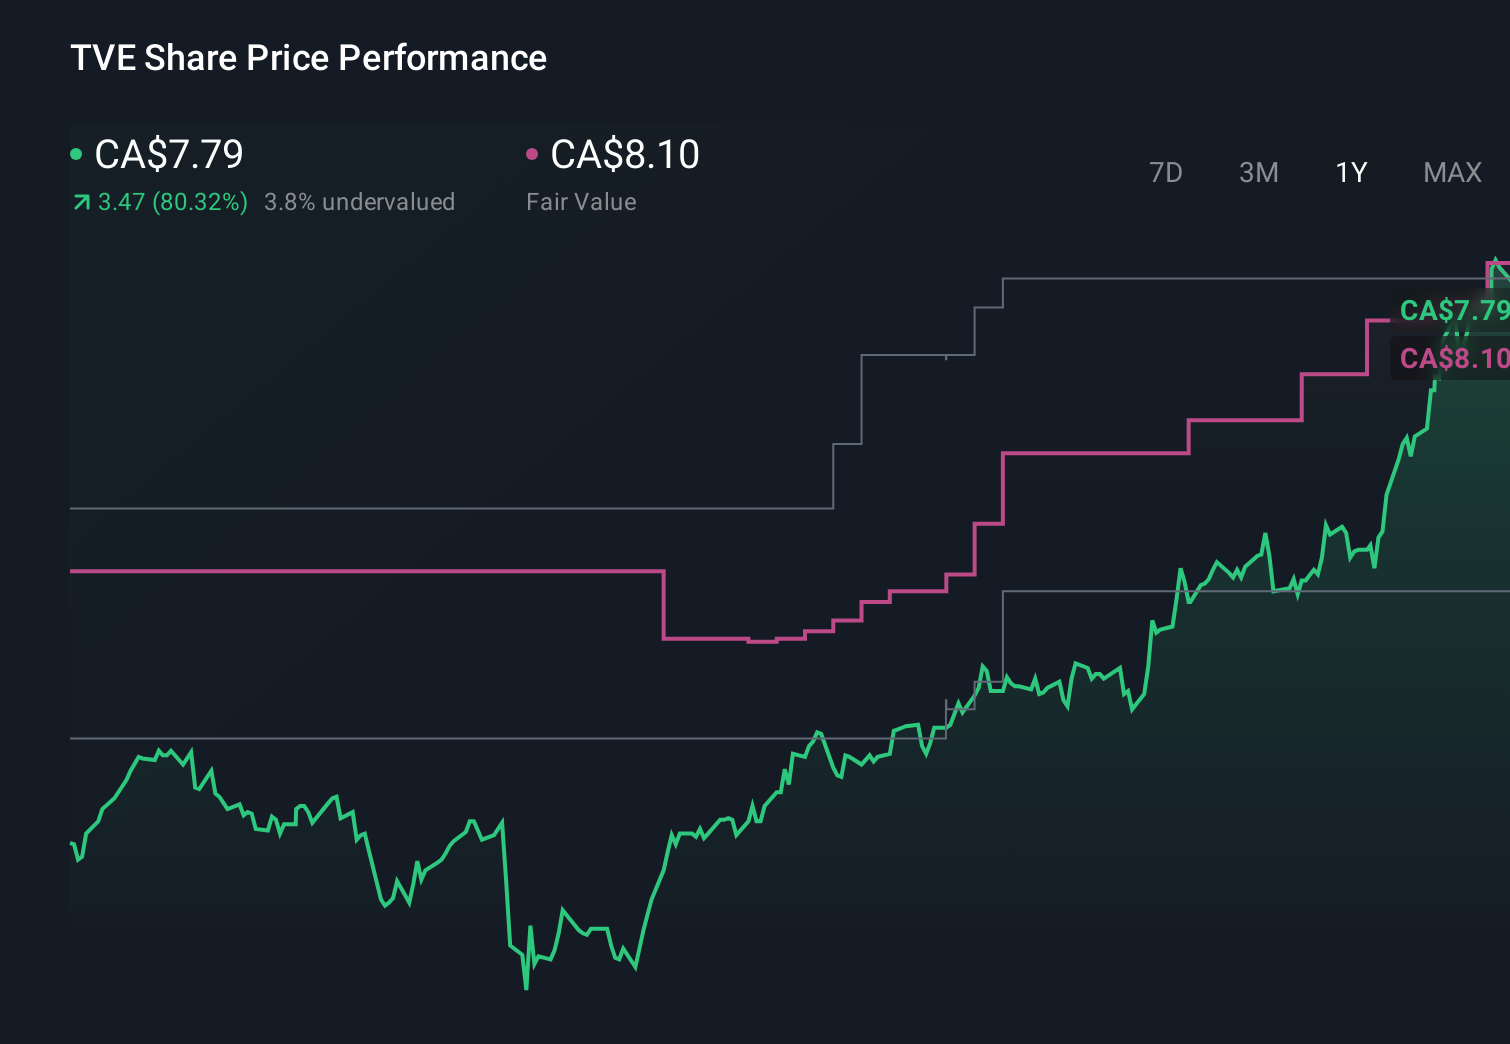Screen dimensions: 1510x1044
Task: Click the 3.47 (80.32%) gain figure
Action: click(x=172, y=201)
